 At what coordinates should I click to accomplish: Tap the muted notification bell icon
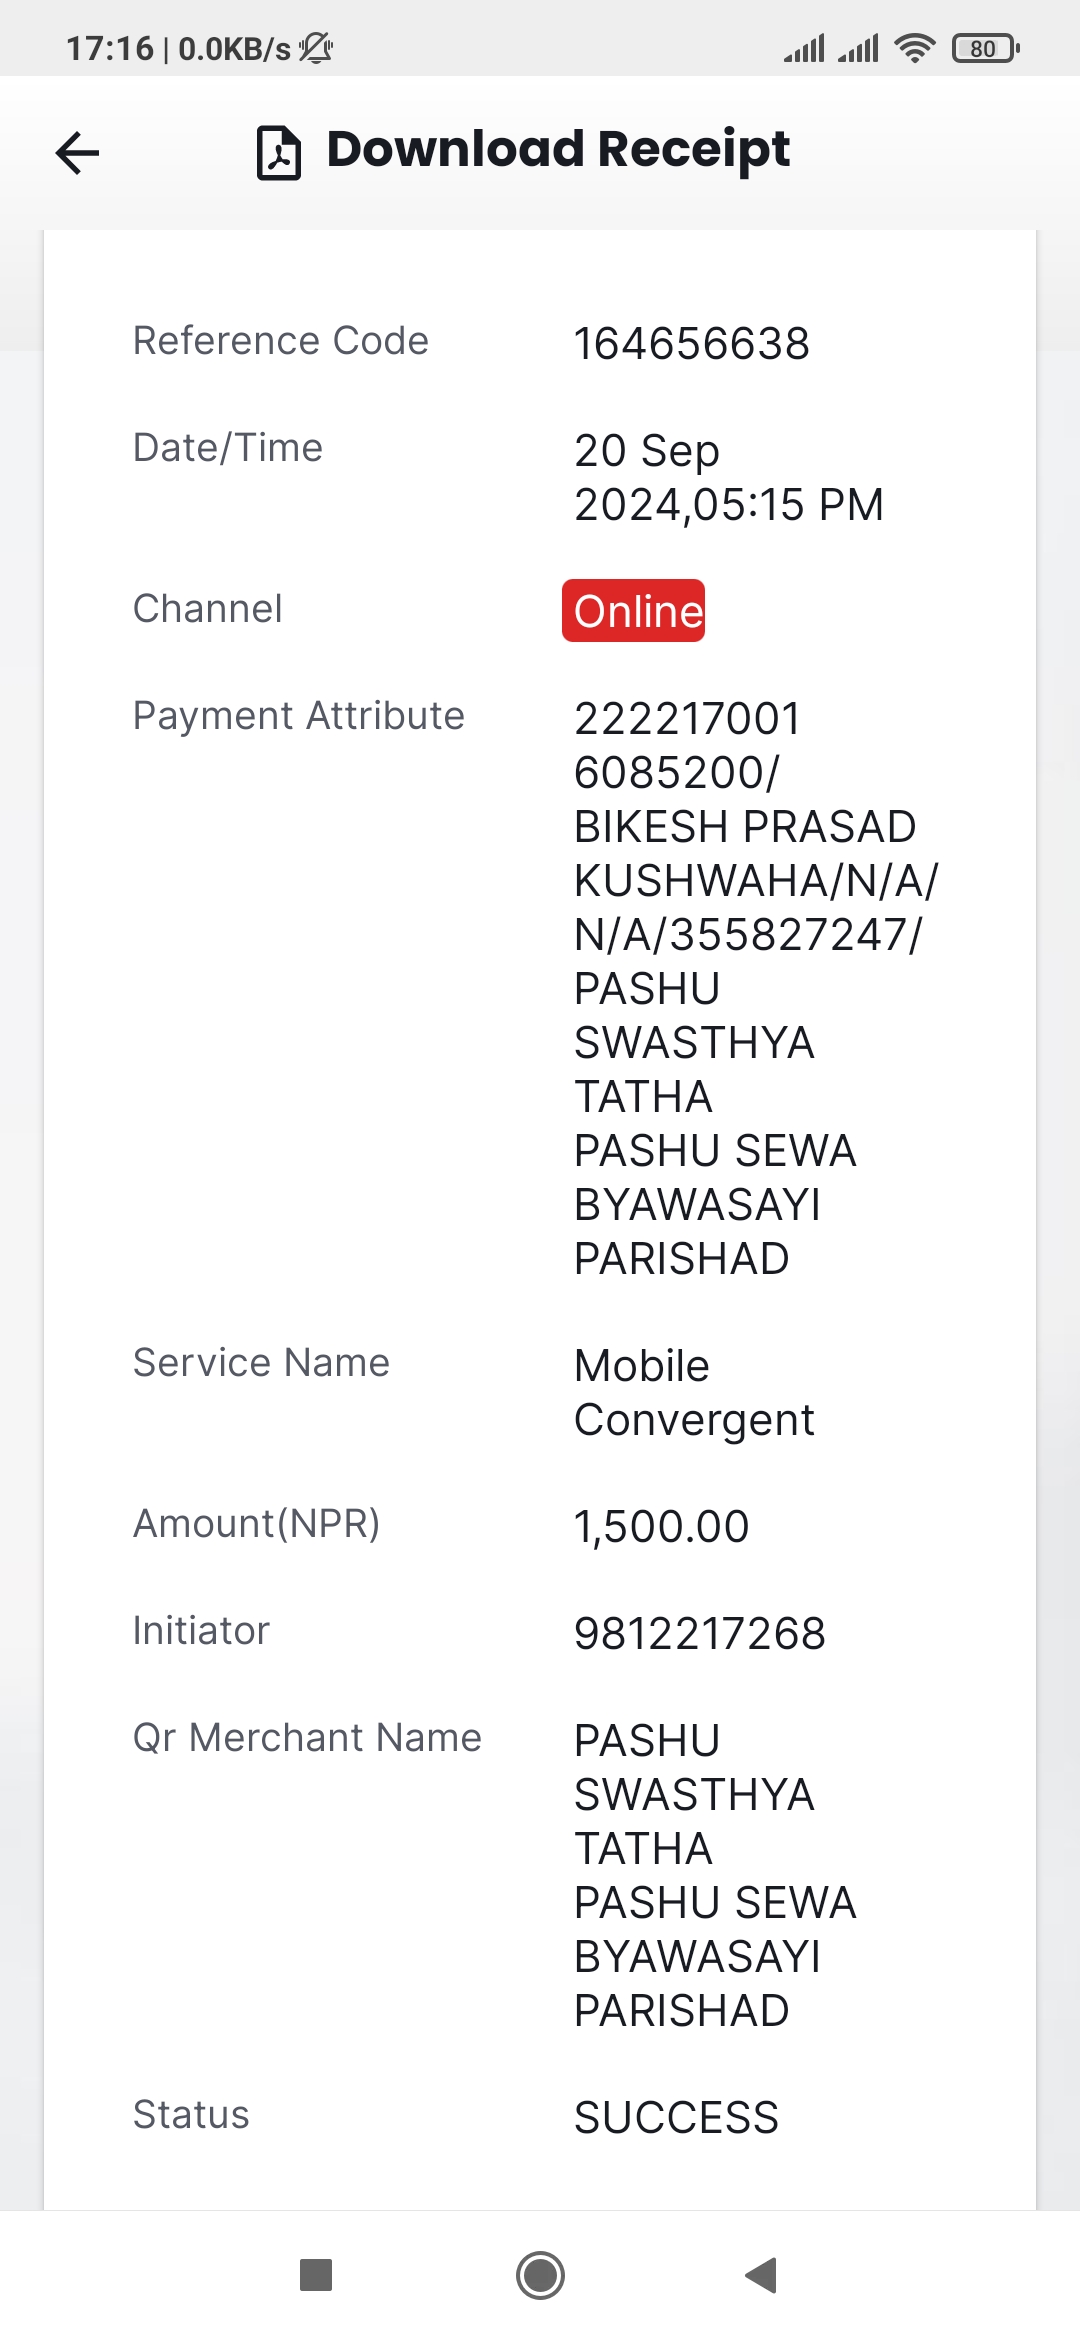point(316,48)
